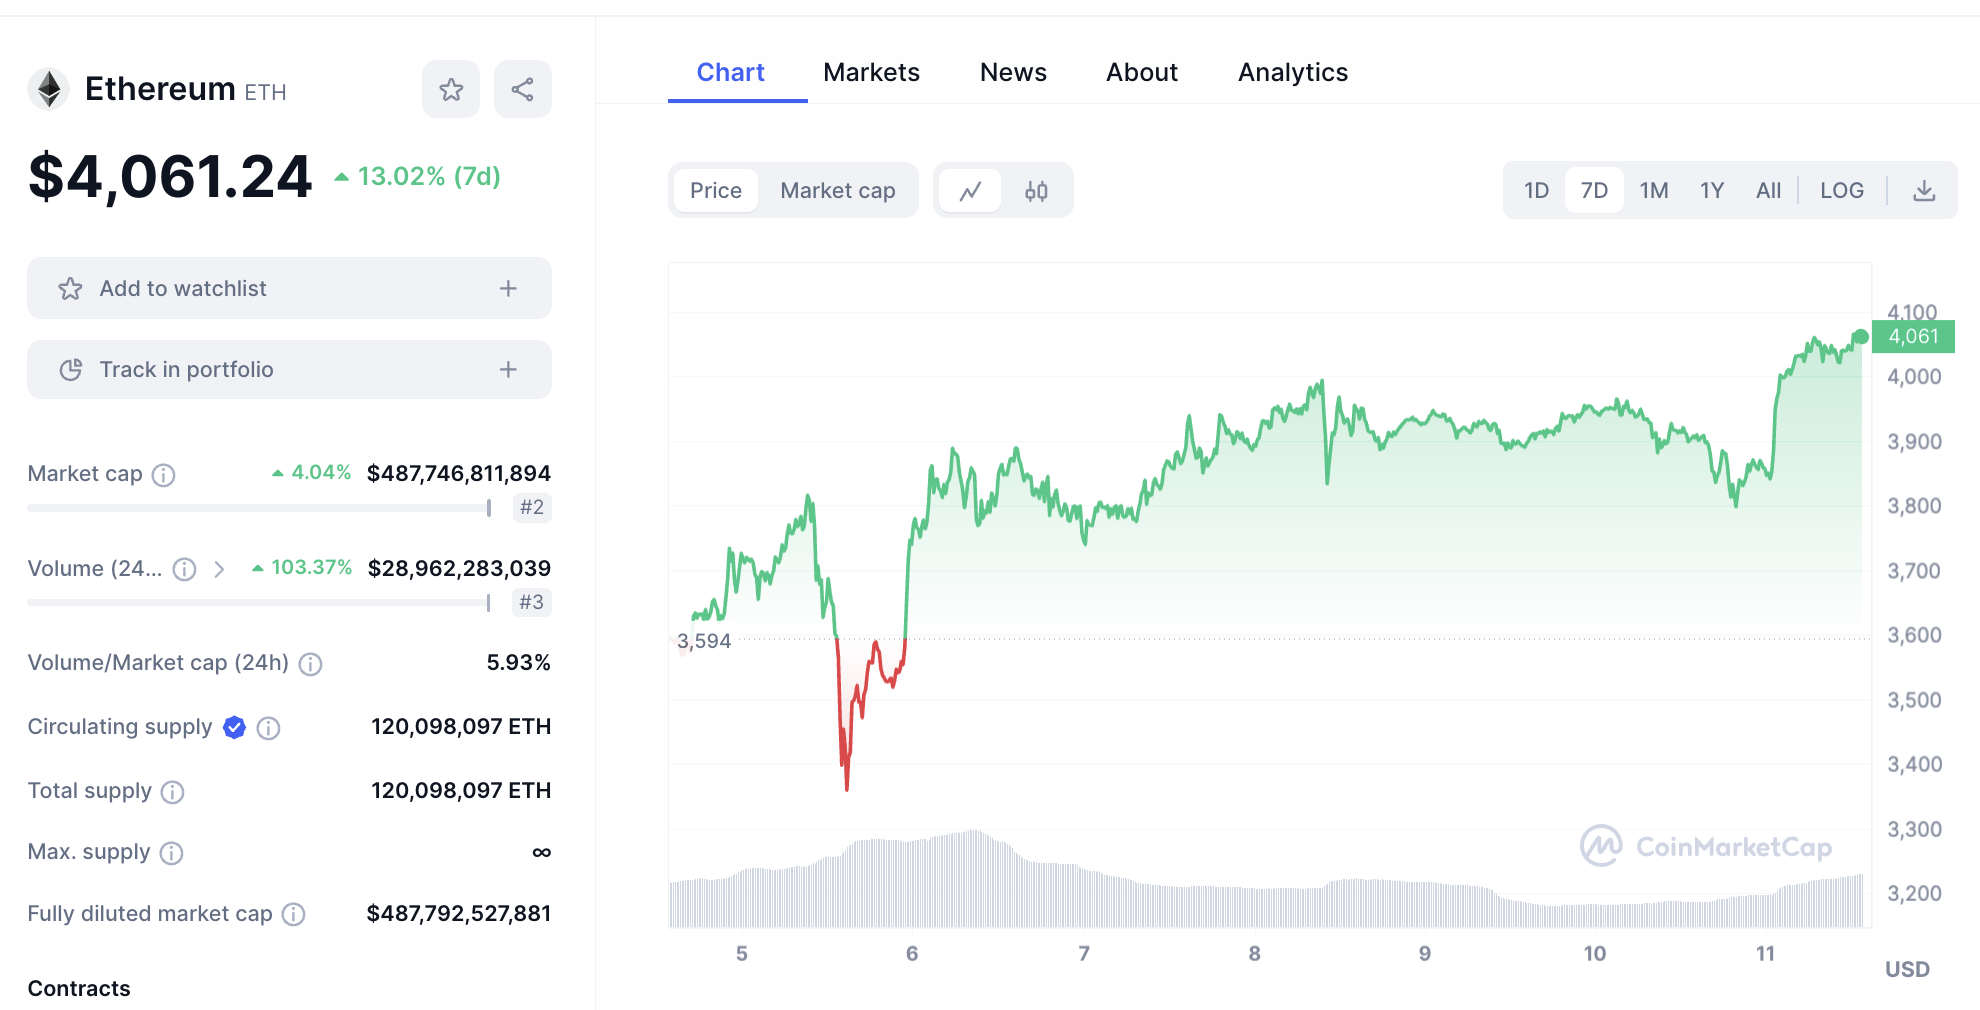
Task: Select the Price chart toggle
Action: click(x=716, y=191)
